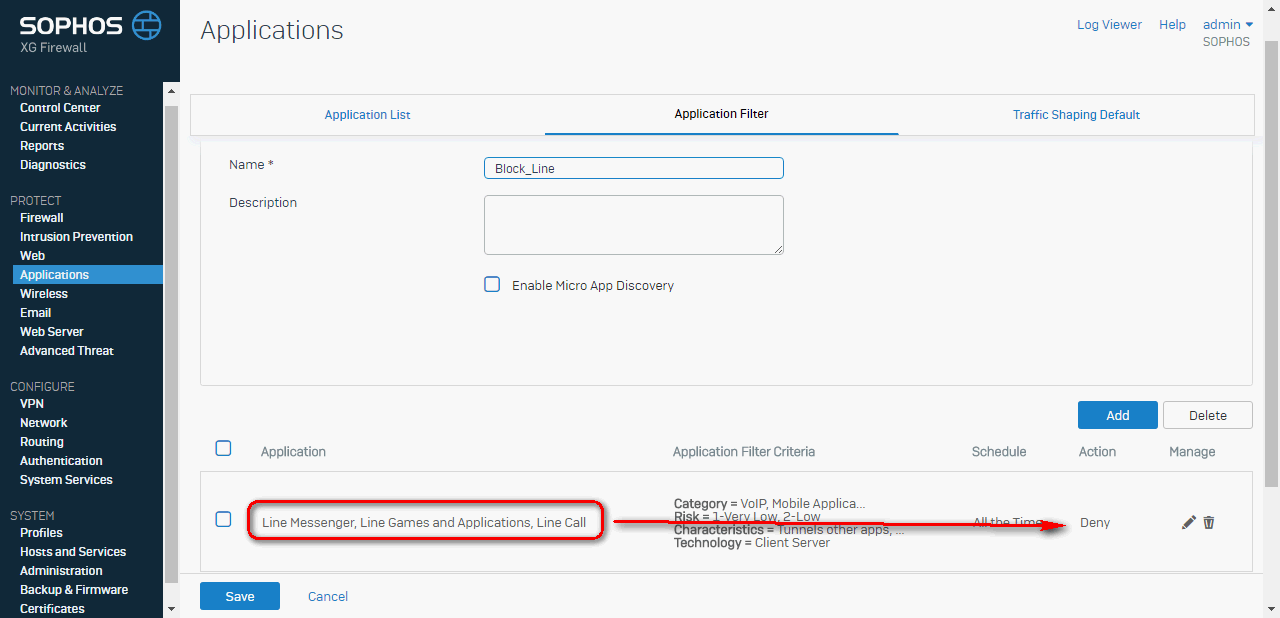Open the Wireless section
The width and height of the screenshot is (1280, 618).
(44, 294)
